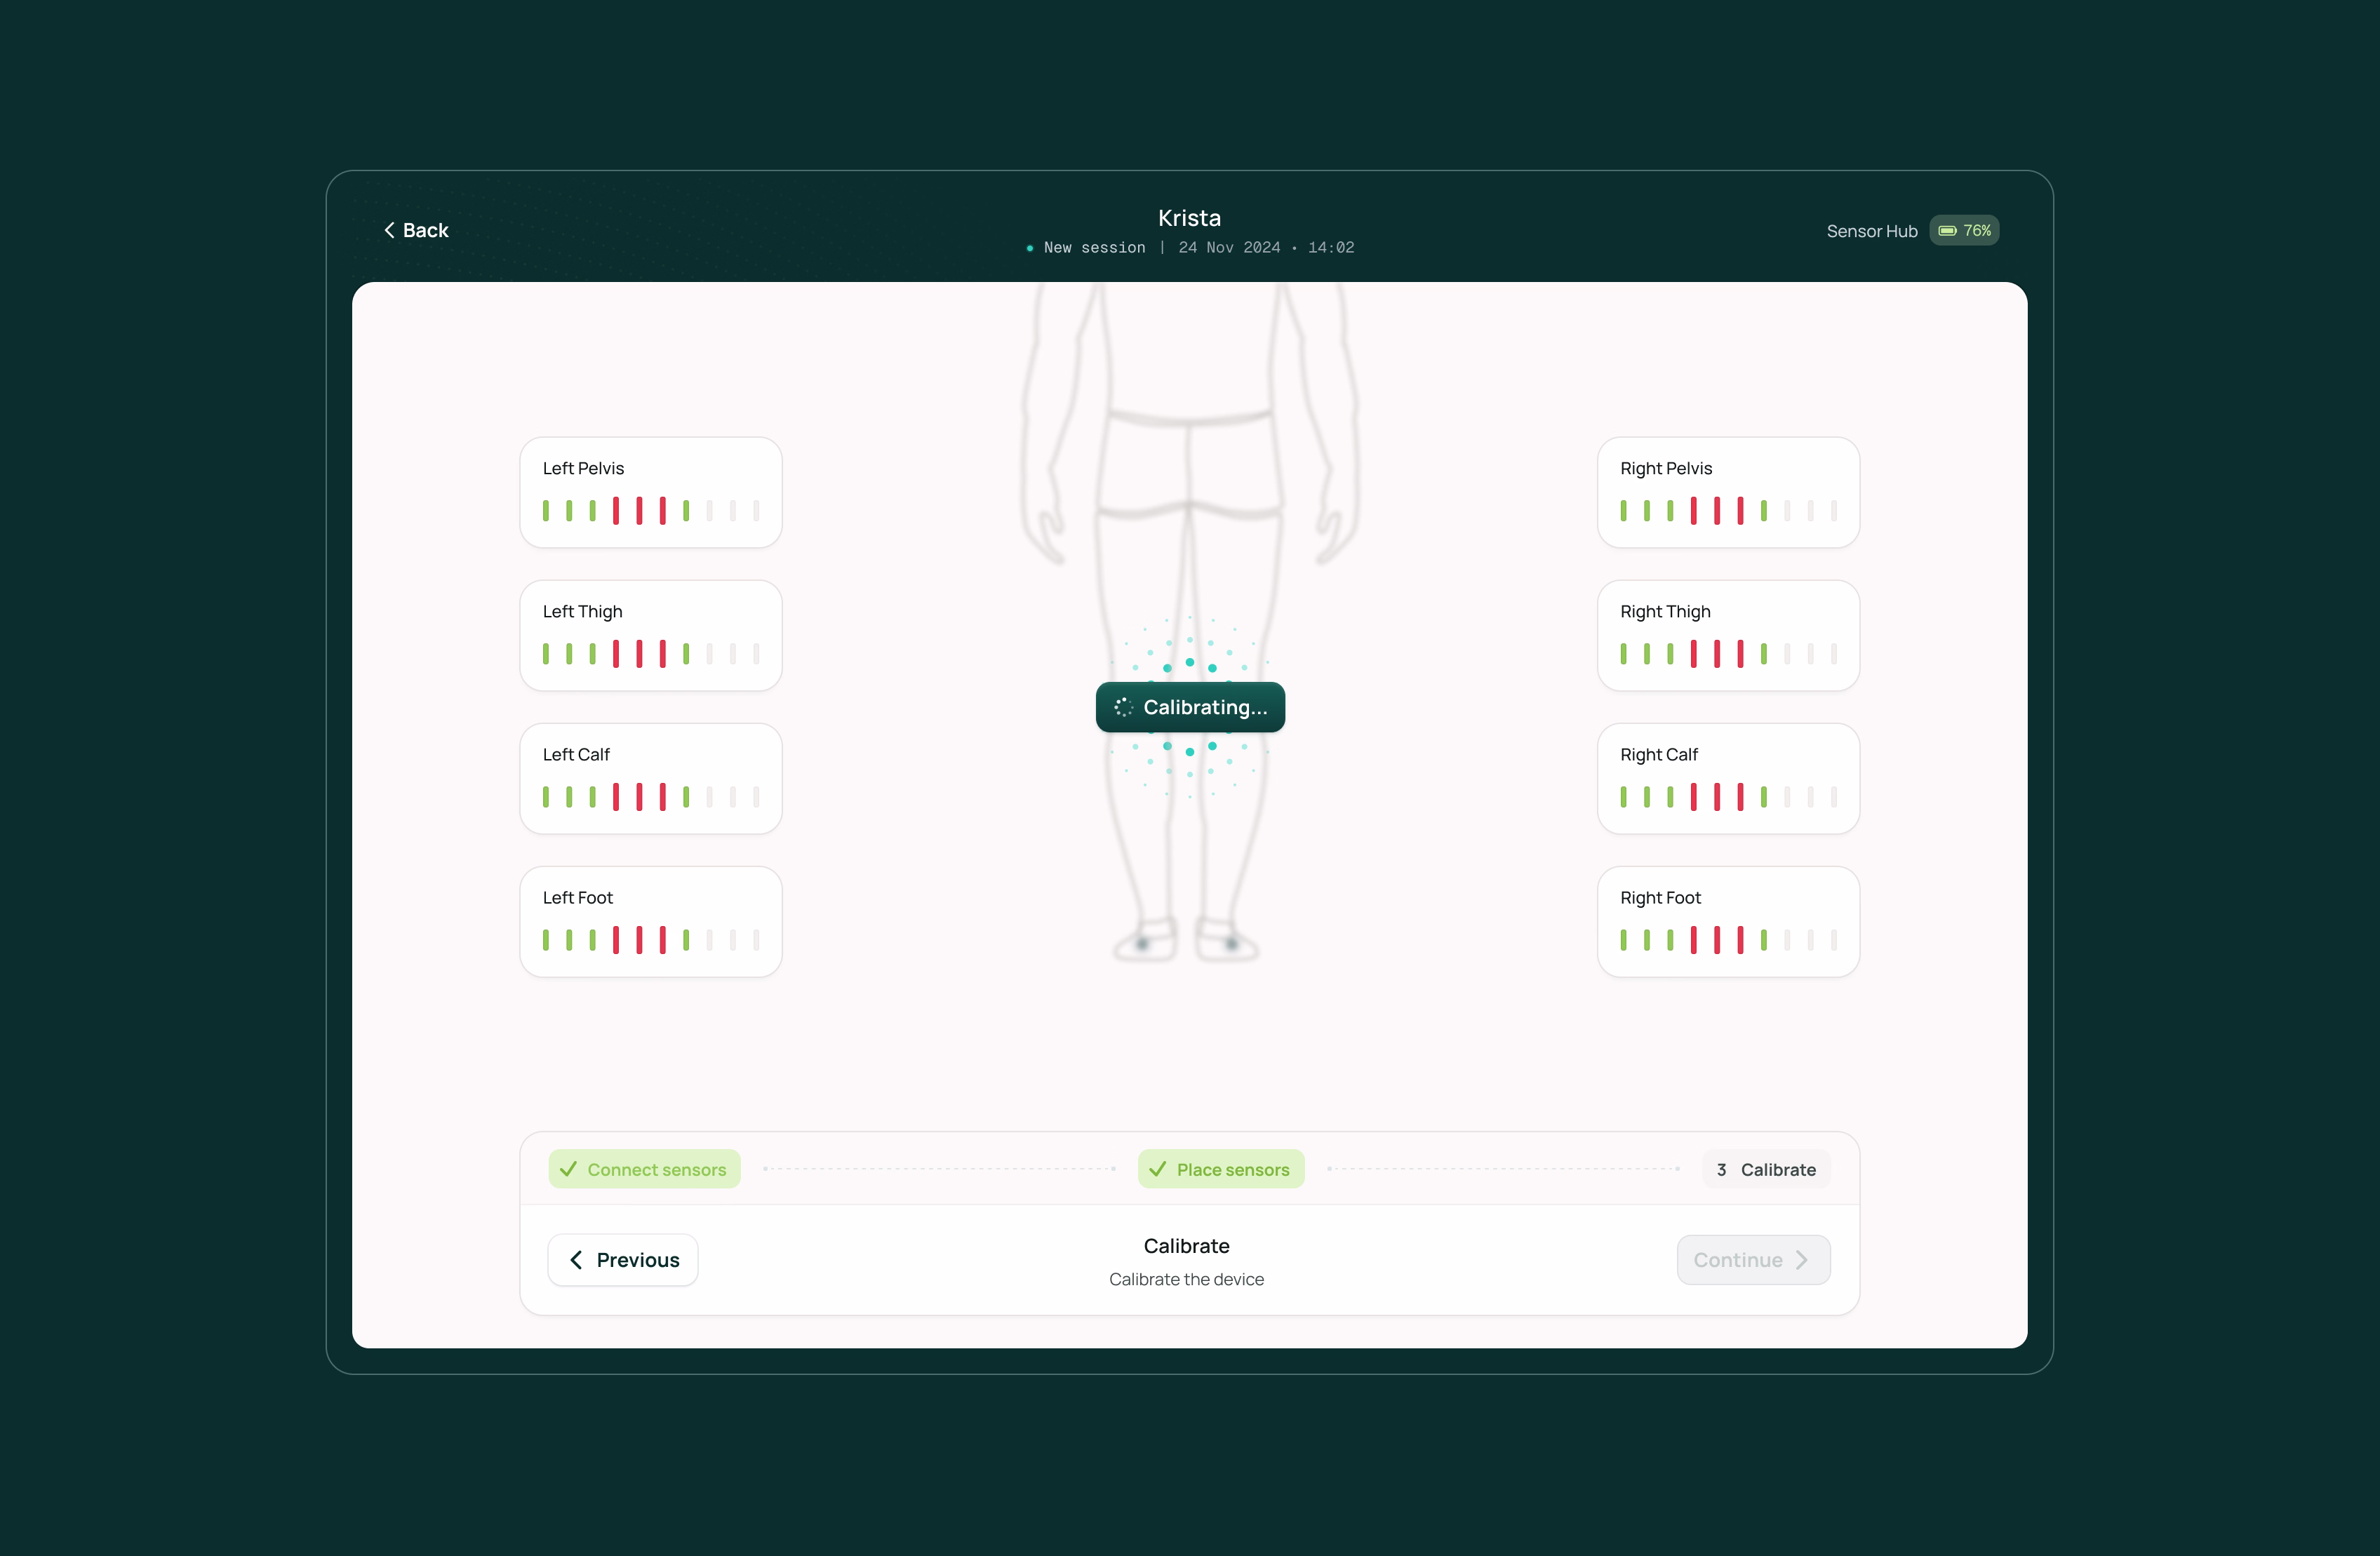2380x1556 pixels.
Task: Select the Left Pelvis sensor card
Action: tap(650, 492)
